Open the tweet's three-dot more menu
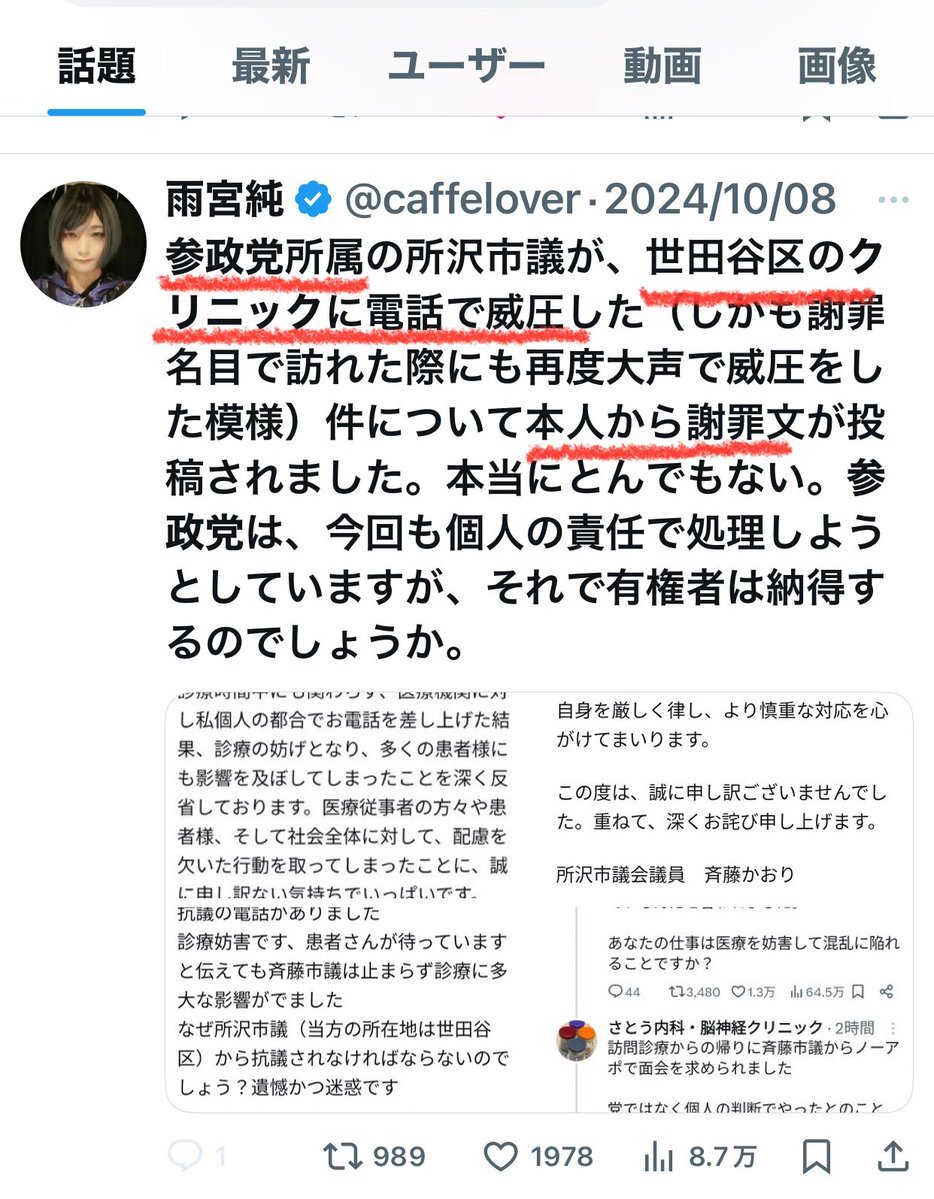This screenshot has width=934, height=1199. click(893, 200)
